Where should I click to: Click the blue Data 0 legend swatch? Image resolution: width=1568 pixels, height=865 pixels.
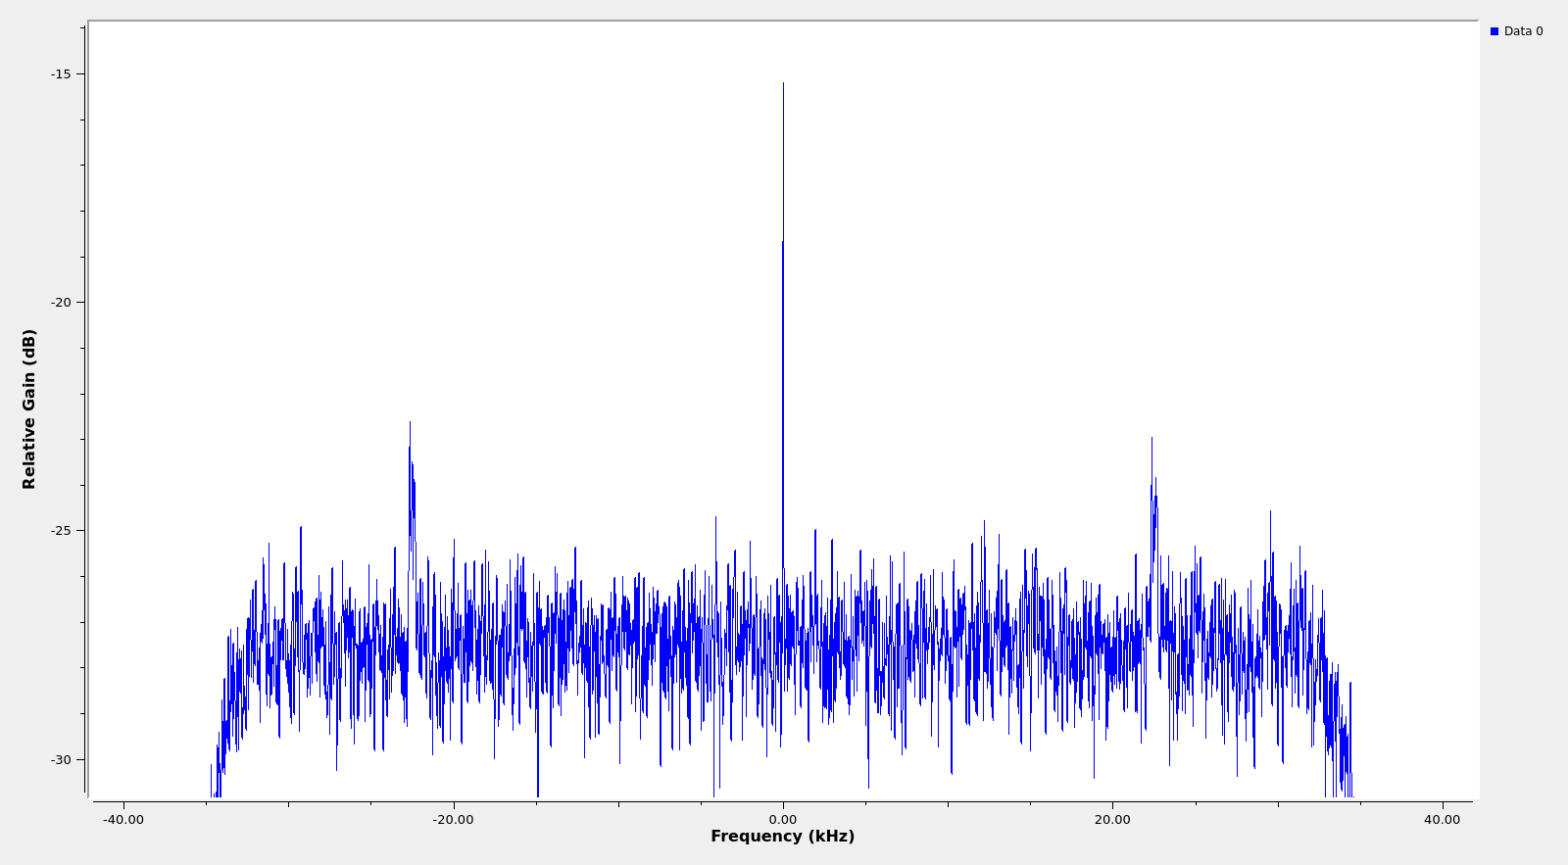tap(1494, 32)
